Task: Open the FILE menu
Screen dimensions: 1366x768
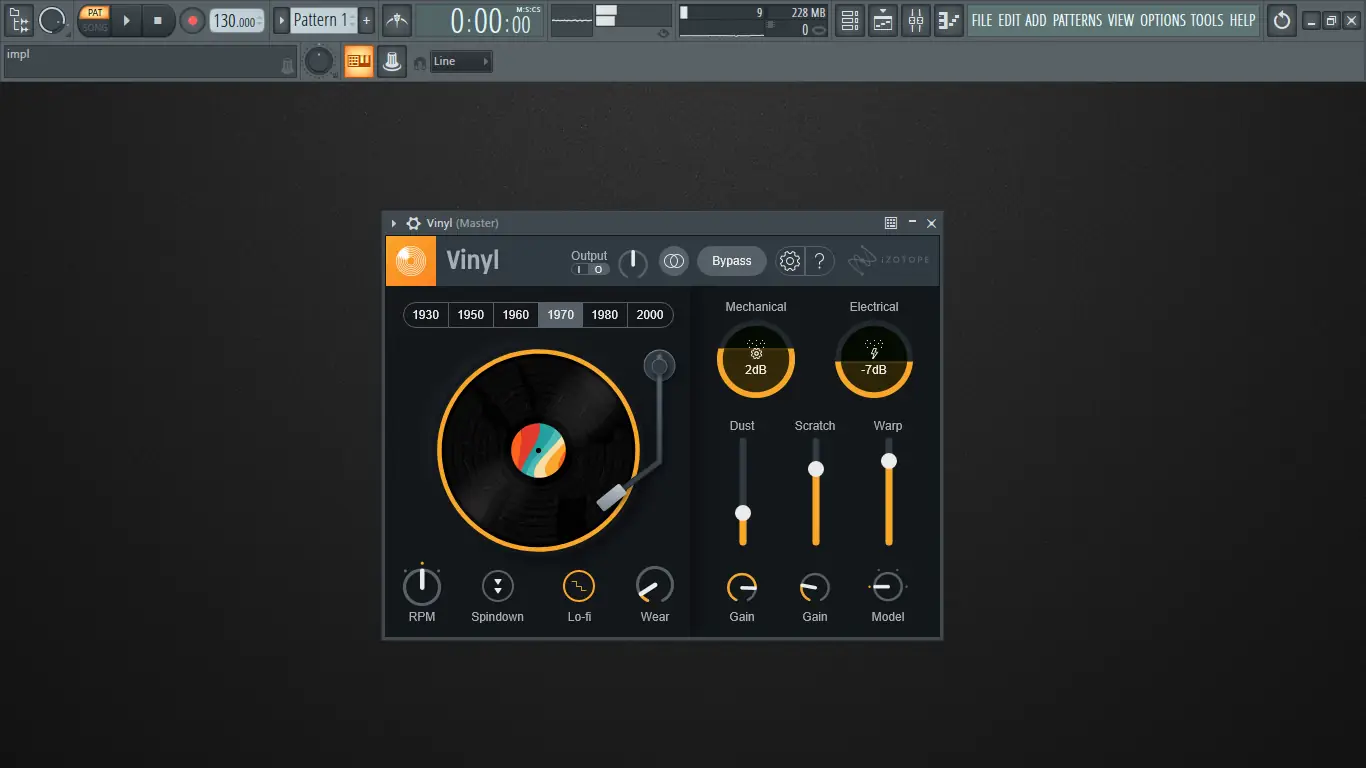Action: [x=982, y=20]
